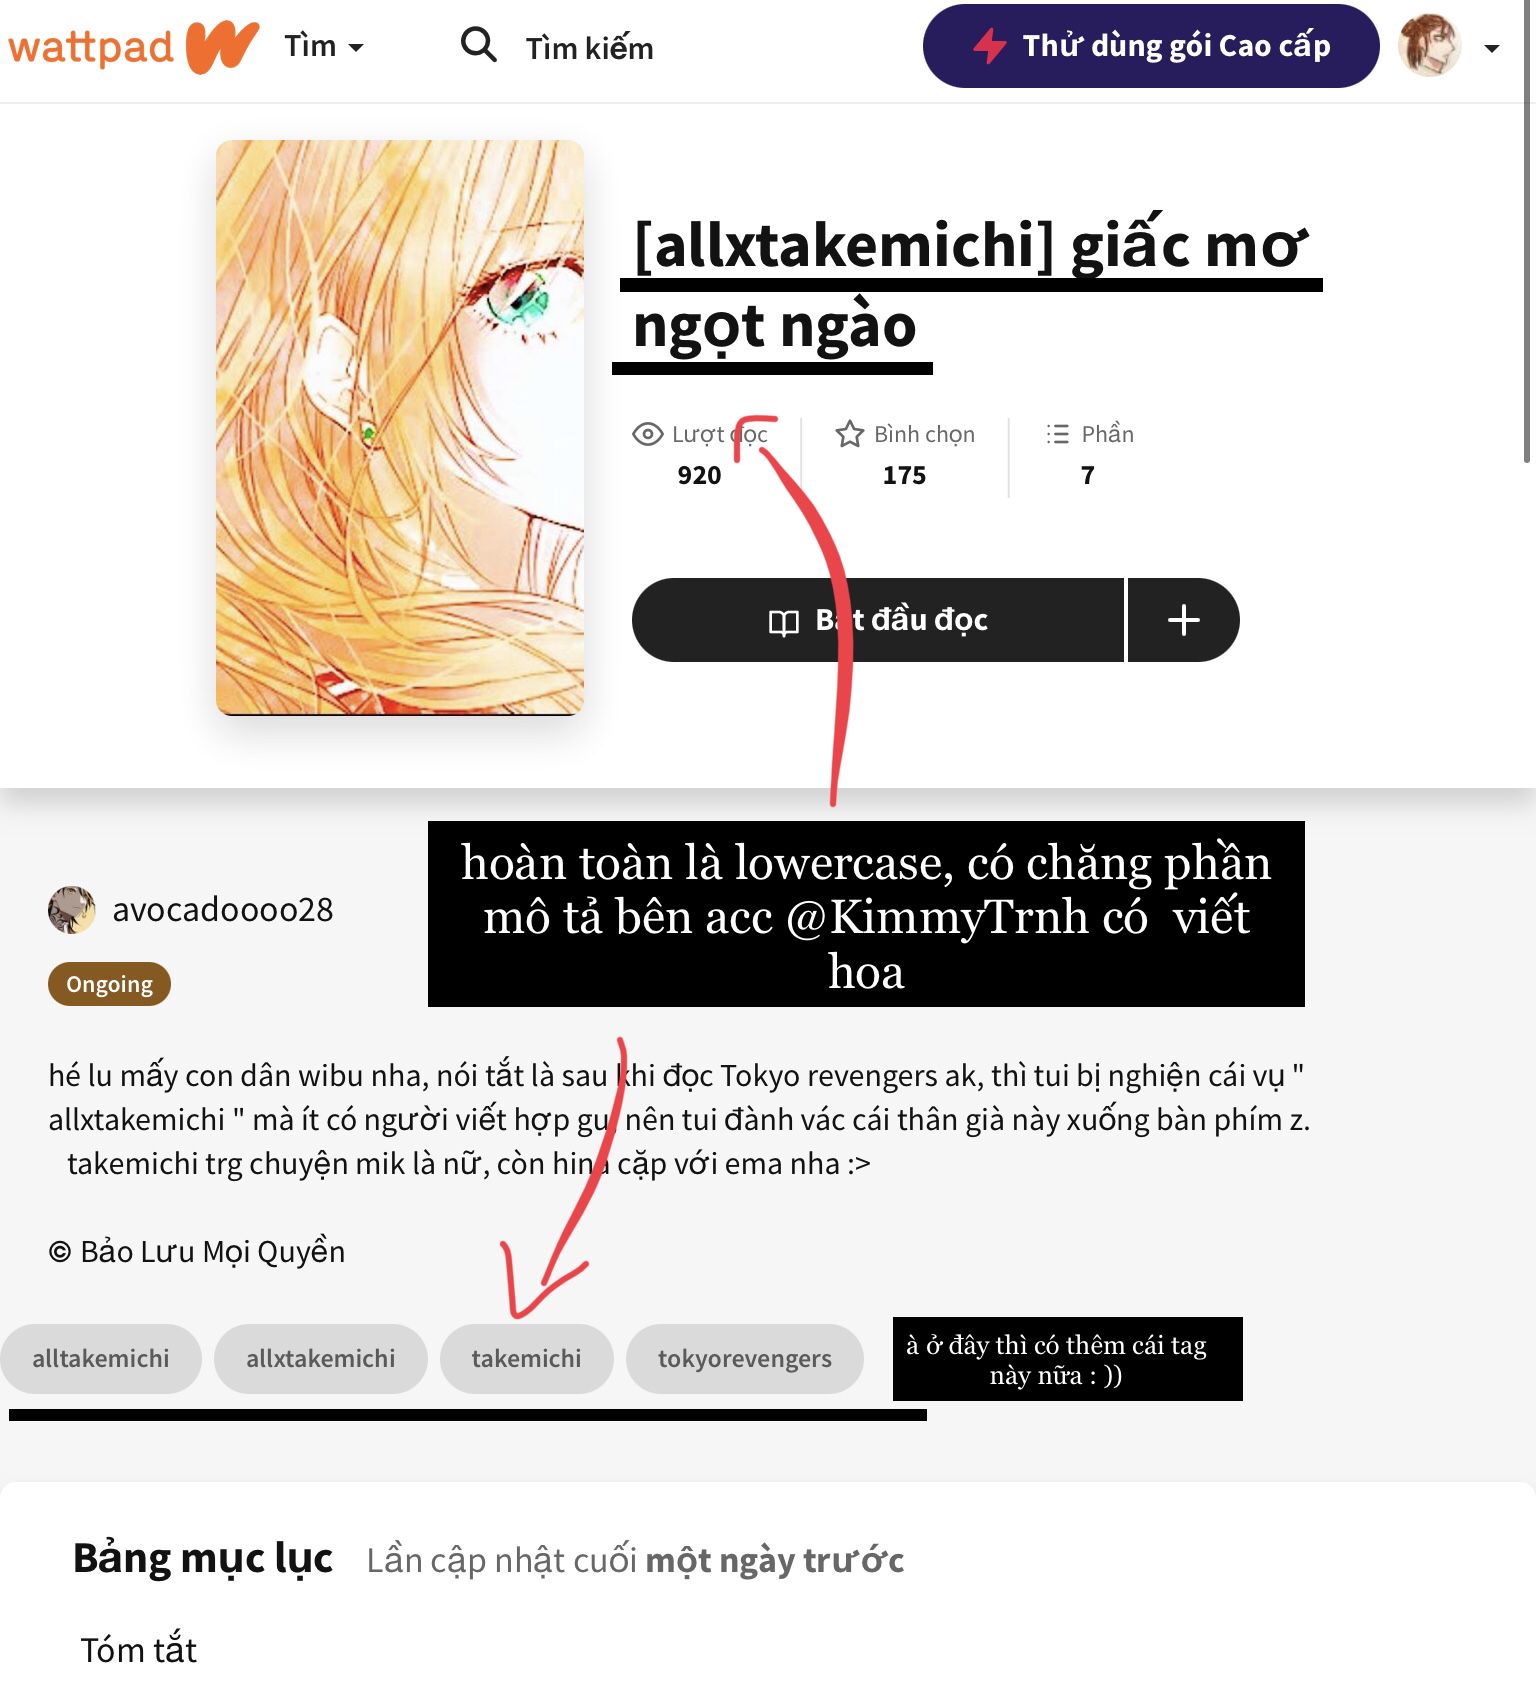Click avocadoooo28 author avatar
The height and width of the screenshot is (1692, 1536).
72,910
